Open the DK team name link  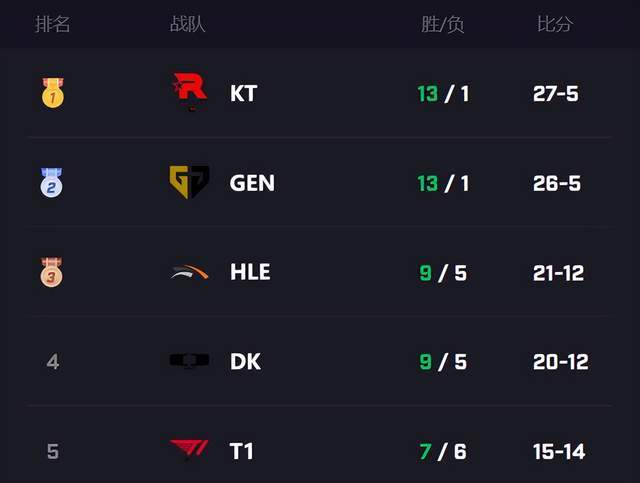(x=245, y=362)
